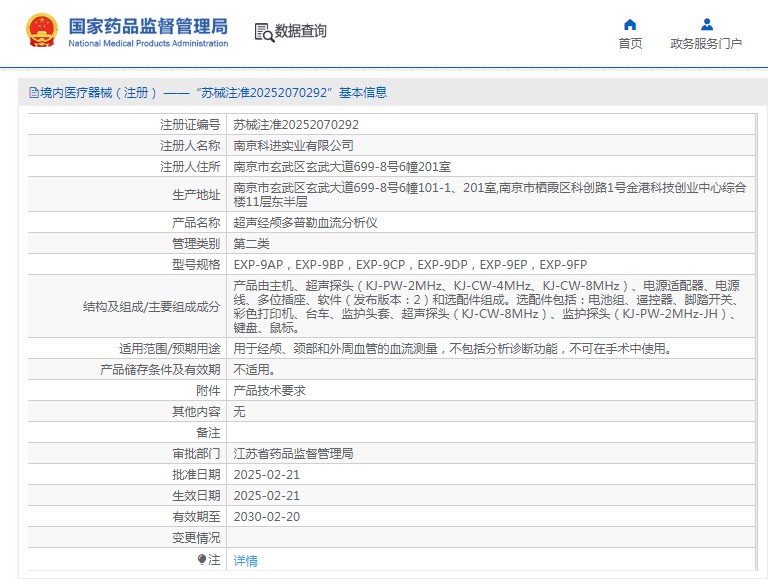768x579 pixels.
Task: Click model specs EXP-9AP, EXP-9BP value
Action: (410, 265)
